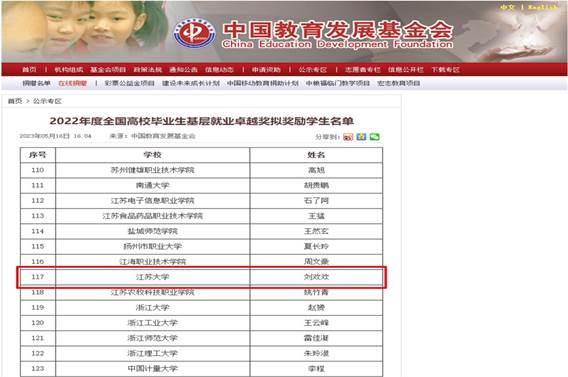The image size is (568, 377).
Task: Go to the 下载专区 section
Action: click(x=445, y=70)
